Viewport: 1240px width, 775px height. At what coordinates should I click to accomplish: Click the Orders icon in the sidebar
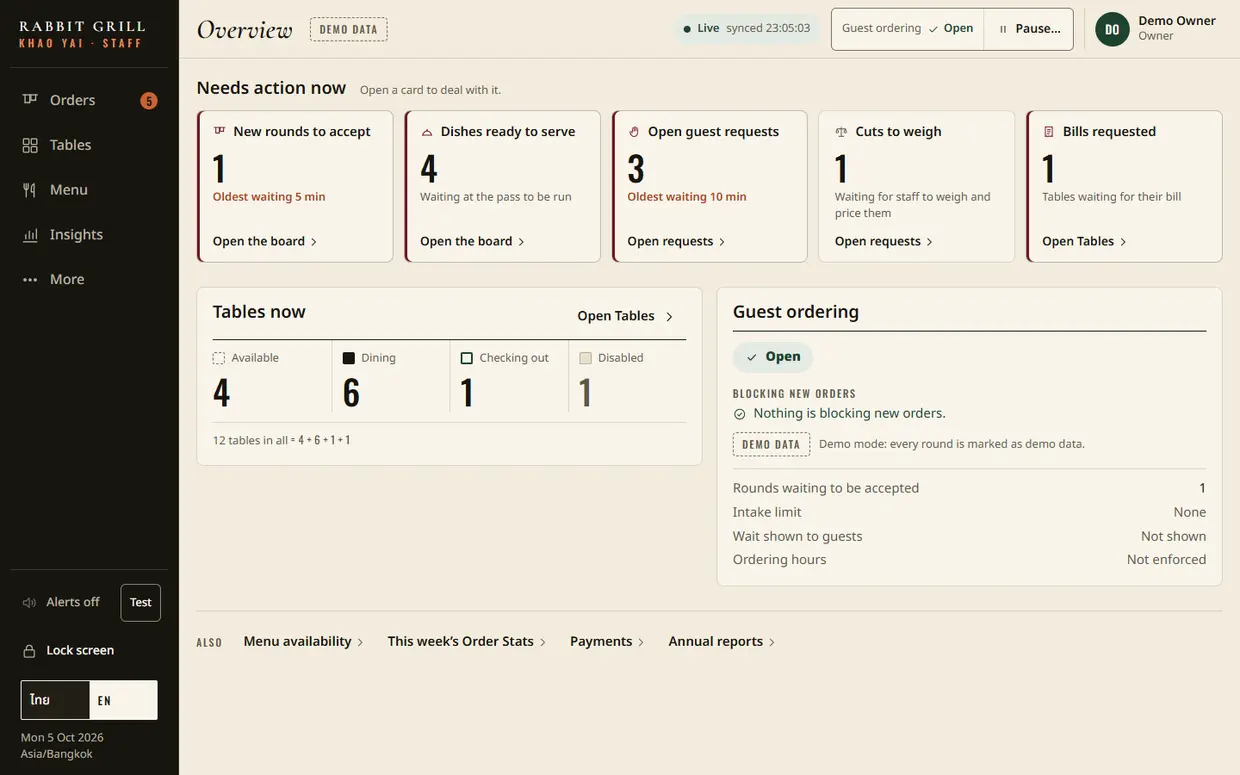[30, 100]
